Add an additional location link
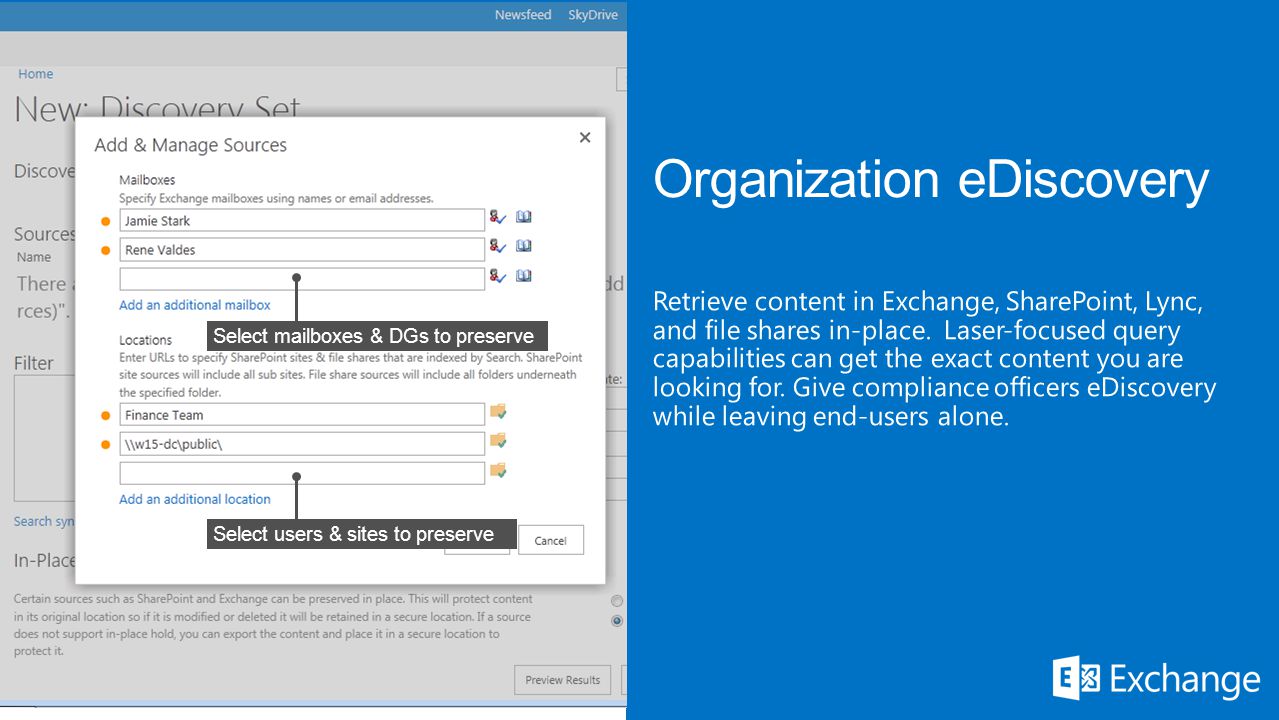This screenshot has height=720, width=1279. pos(195,499)
